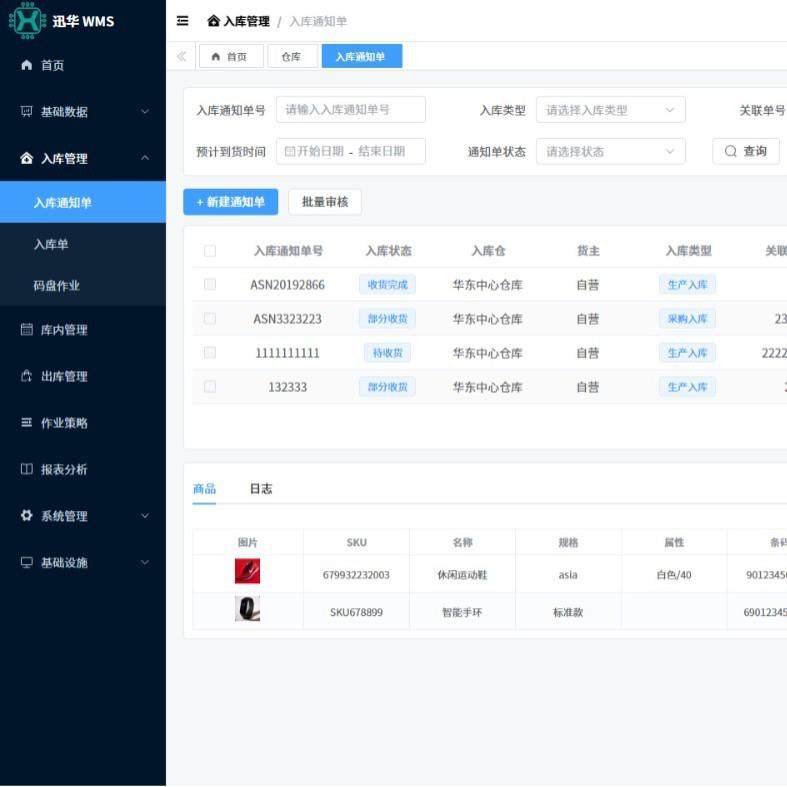This screenshot has height=787, width=787.
Task: Switch to the 入库通知单 page tab
Action: click(x=362, y=56)
